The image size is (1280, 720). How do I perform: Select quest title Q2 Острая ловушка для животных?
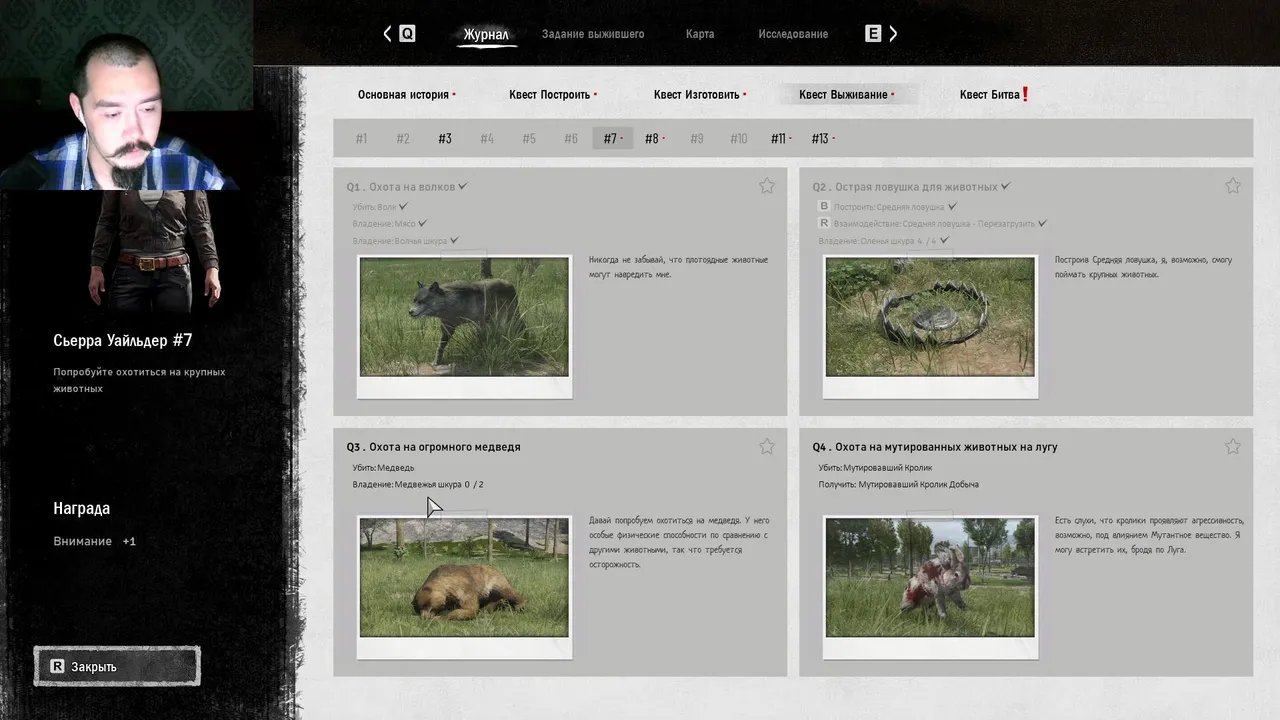click(x=905, y=187)
